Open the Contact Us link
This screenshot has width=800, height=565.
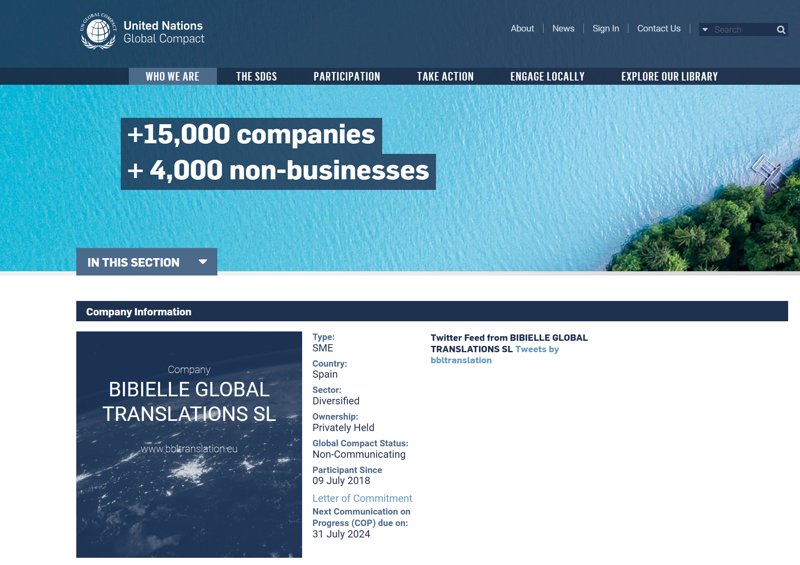pyautogui.click(x=658, y=29)
